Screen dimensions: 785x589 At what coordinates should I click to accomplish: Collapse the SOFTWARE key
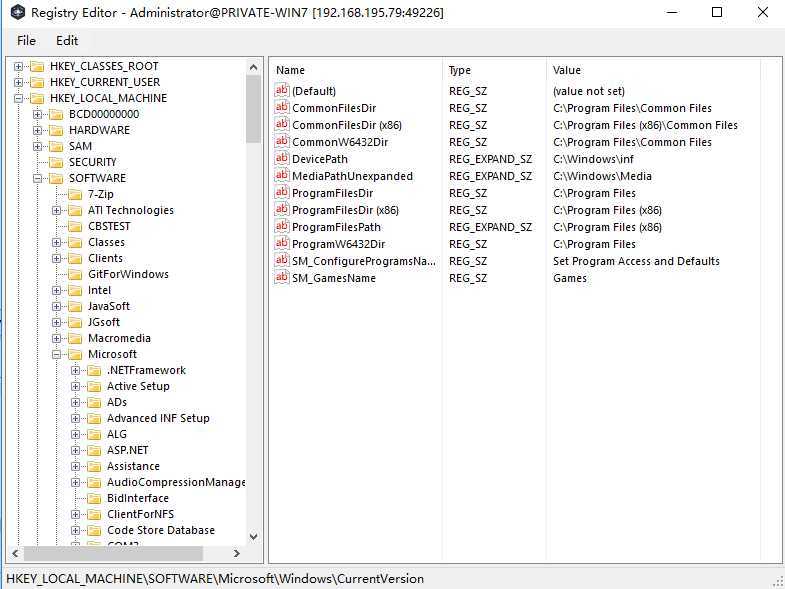(37, 178)
